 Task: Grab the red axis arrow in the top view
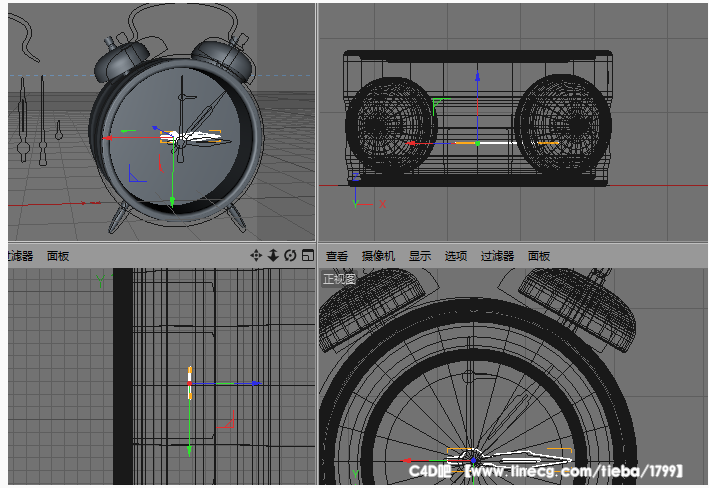click(411, 143)
